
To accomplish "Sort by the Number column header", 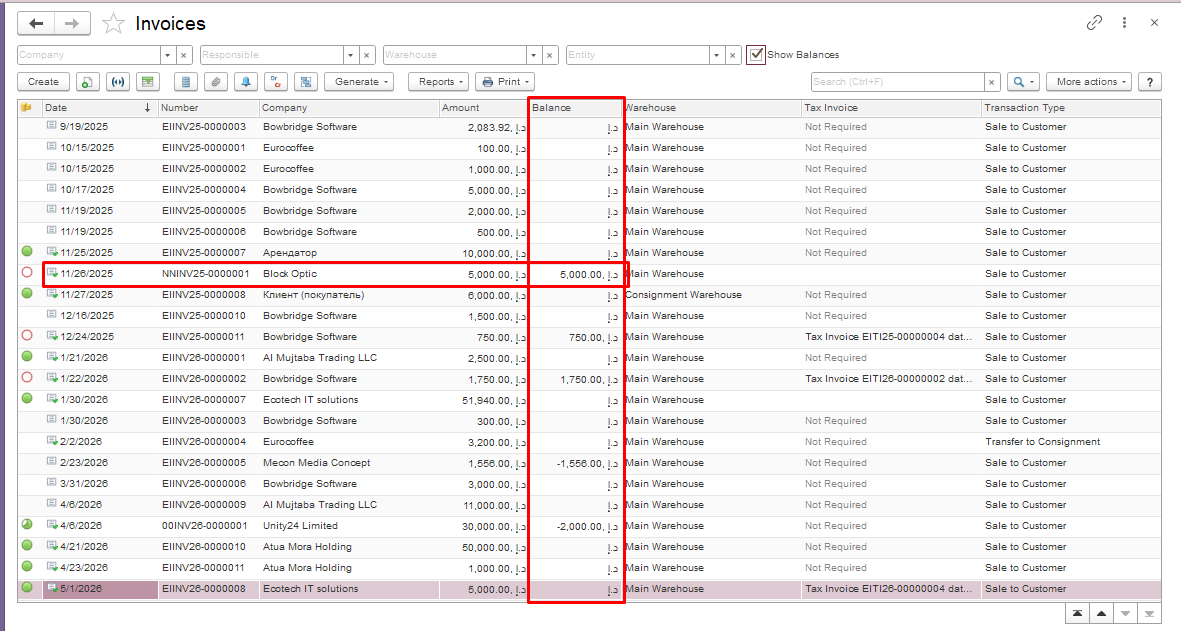I will pos(209,108).
